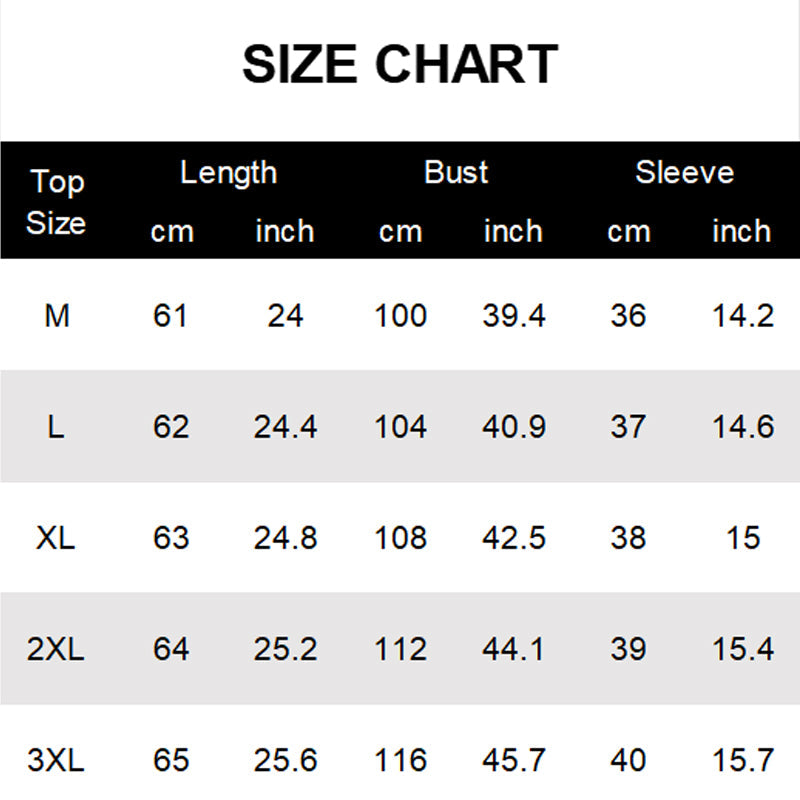Select the 104 cm bust value
800x800 pixels.
(x=400, y=427)
